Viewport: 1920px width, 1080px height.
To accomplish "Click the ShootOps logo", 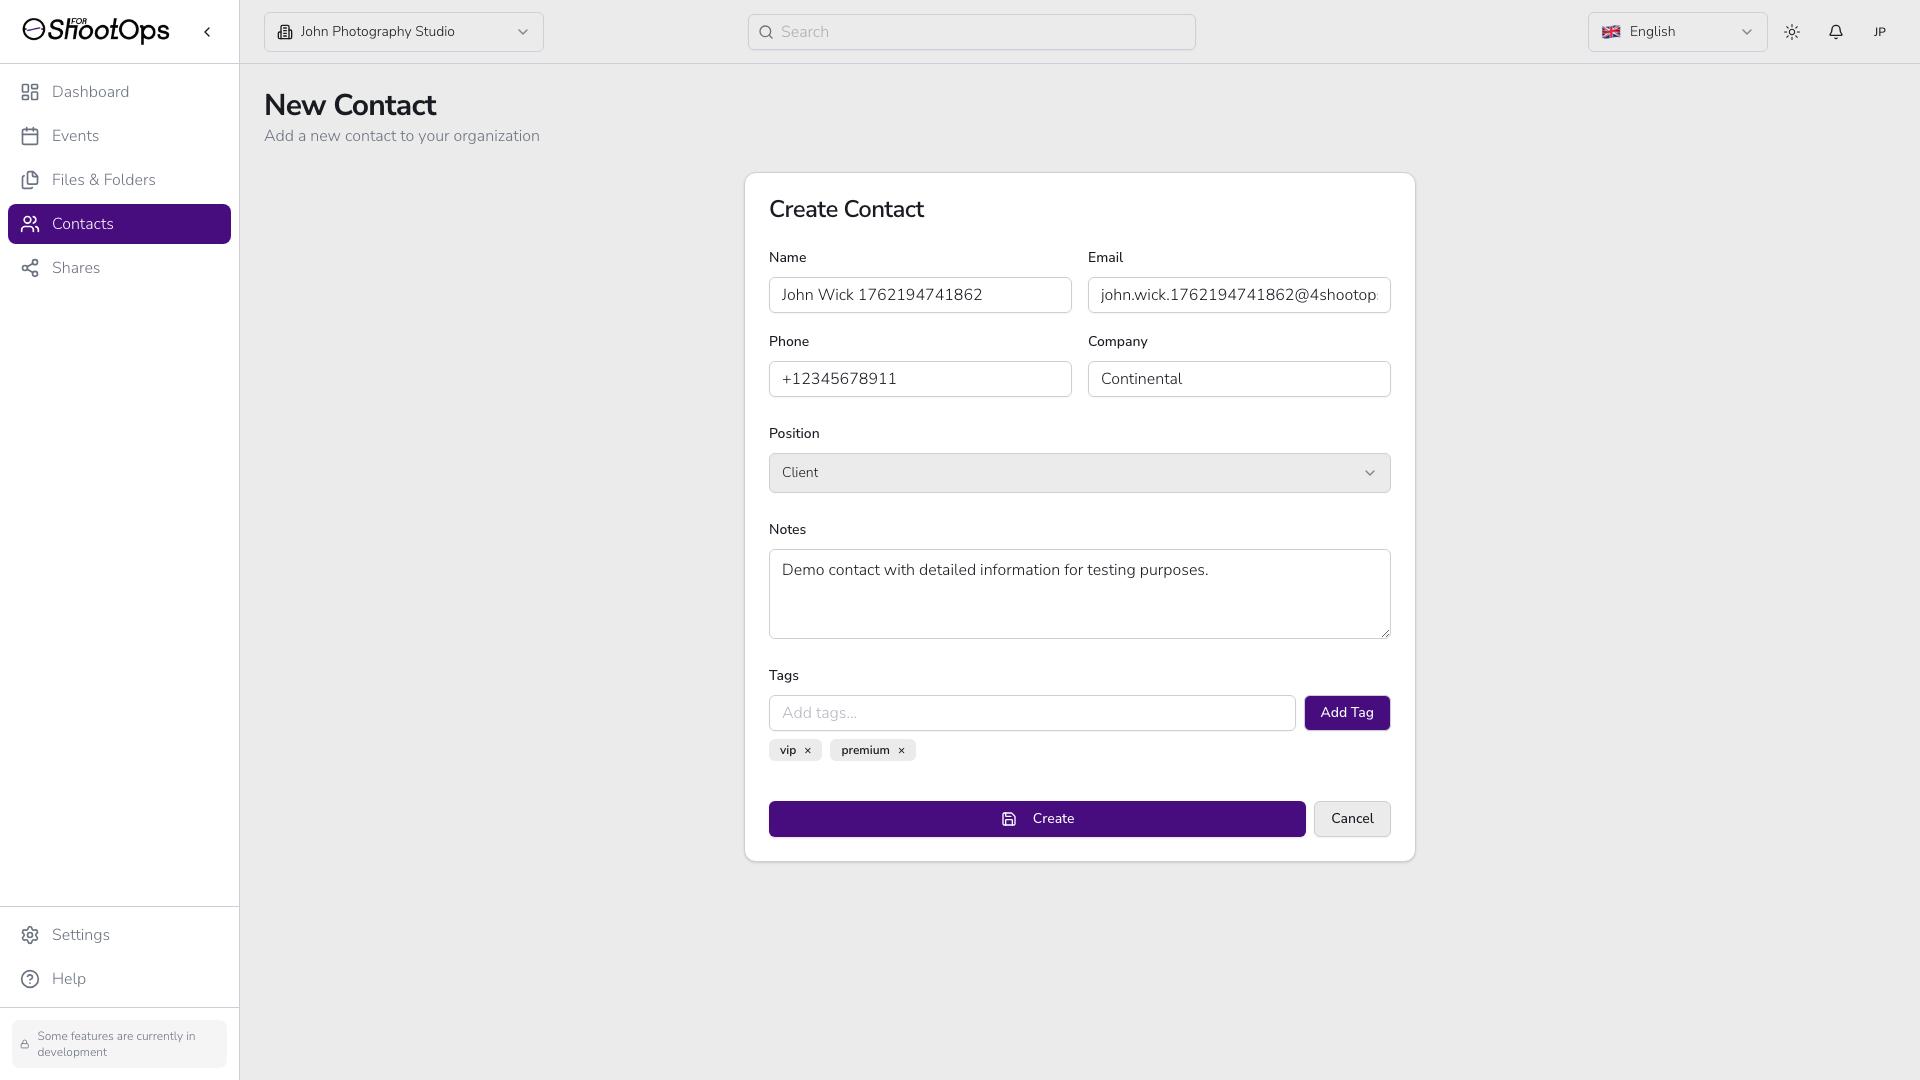I will [x=96, y=31].
